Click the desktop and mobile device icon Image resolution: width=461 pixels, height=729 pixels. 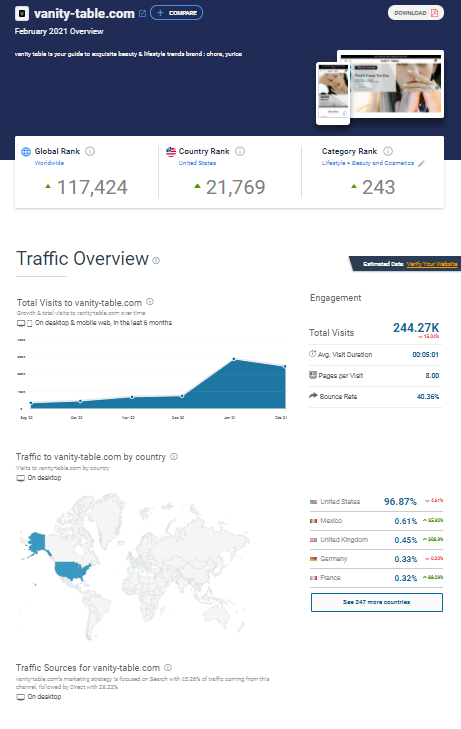coord(25,323)
